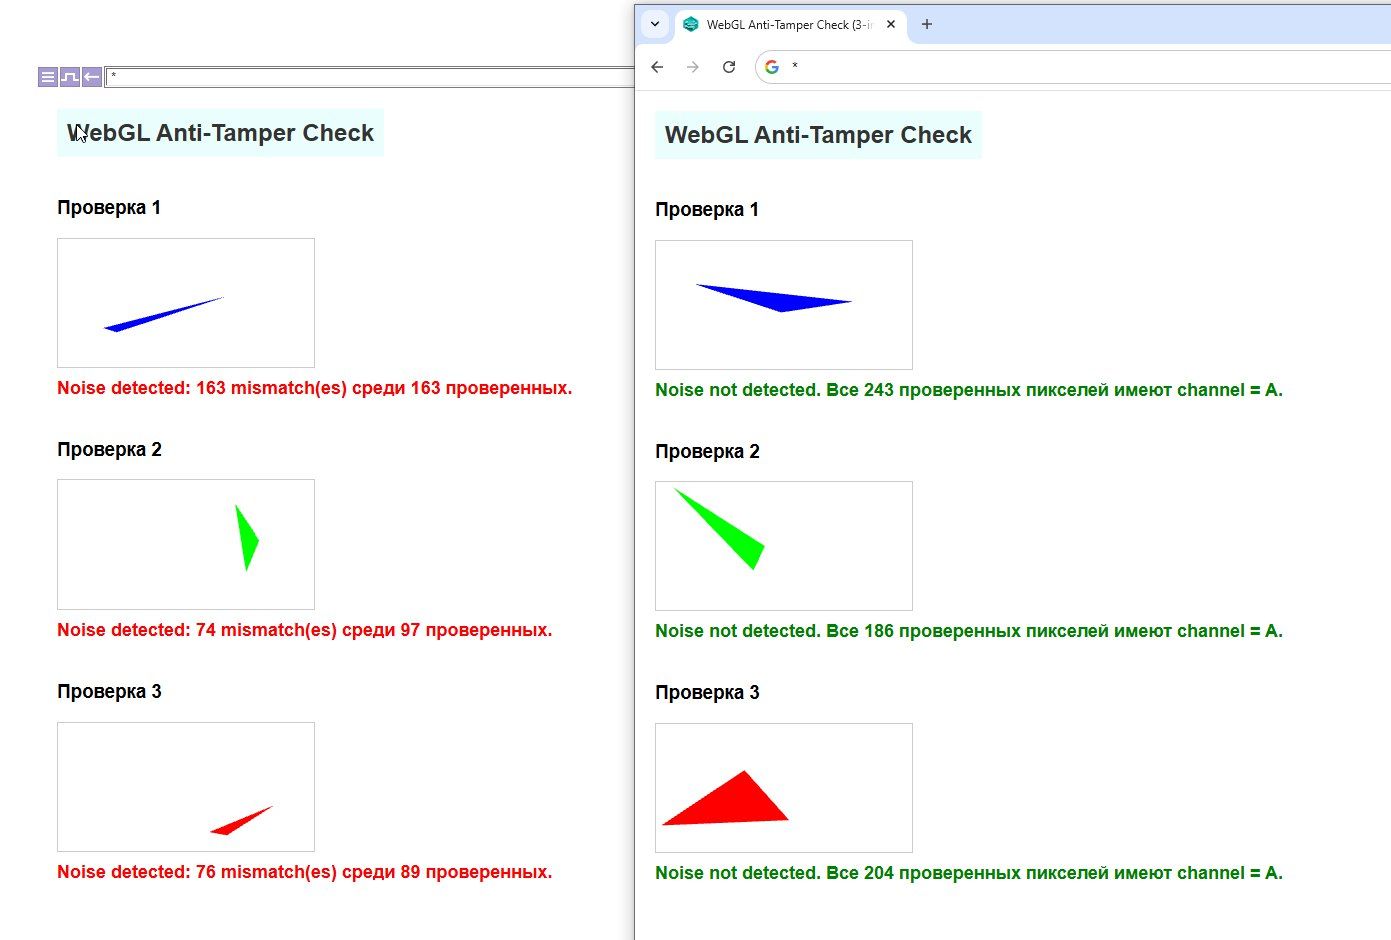Select the red 'Noise detected: 163 mismatch(es)' message
Screen dimensions: 1391x940
[x=313, y=388]
